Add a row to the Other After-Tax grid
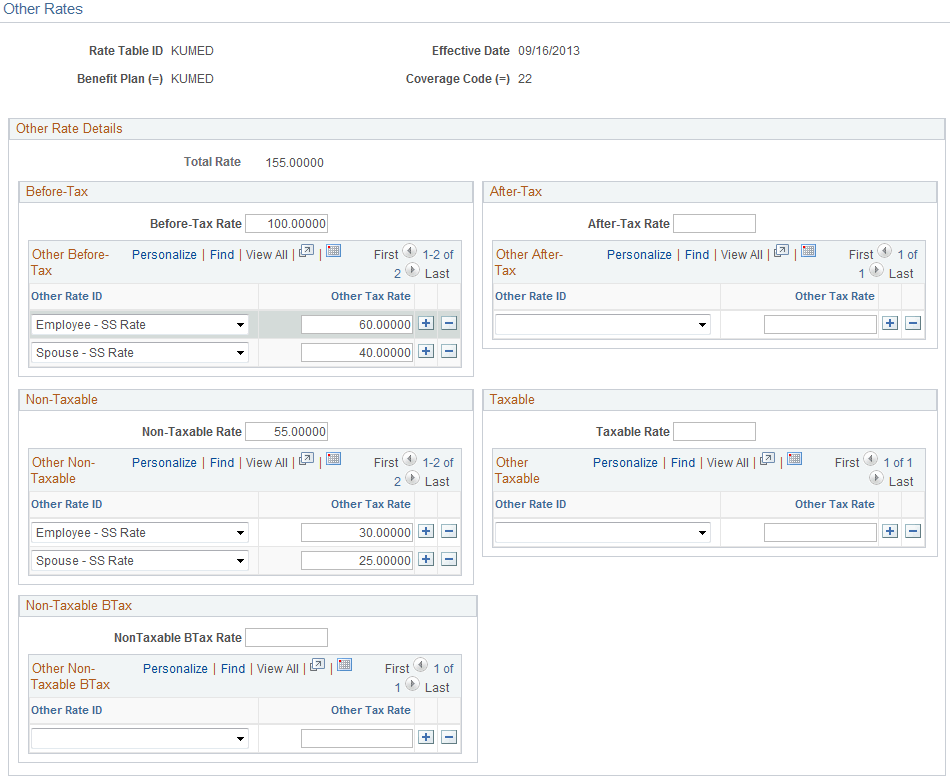Screen dimensions: 950x779 (889, 323)
